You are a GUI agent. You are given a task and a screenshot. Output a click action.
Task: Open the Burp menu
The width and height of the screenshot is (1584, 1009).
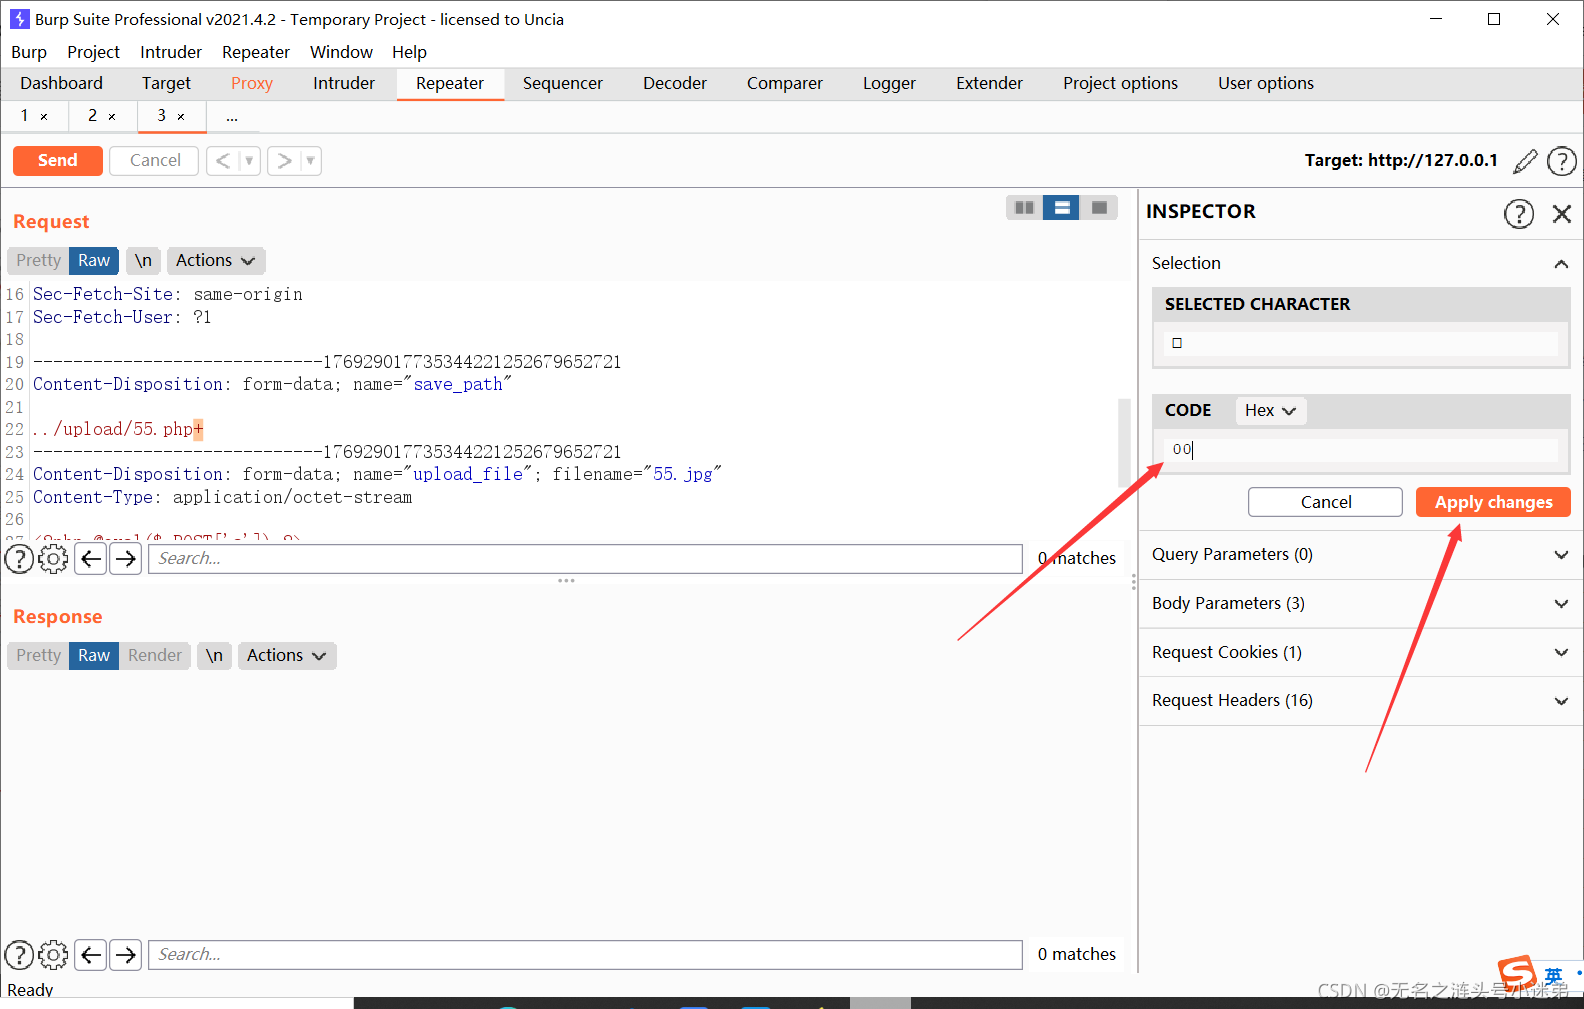click(x=29, y=52)
